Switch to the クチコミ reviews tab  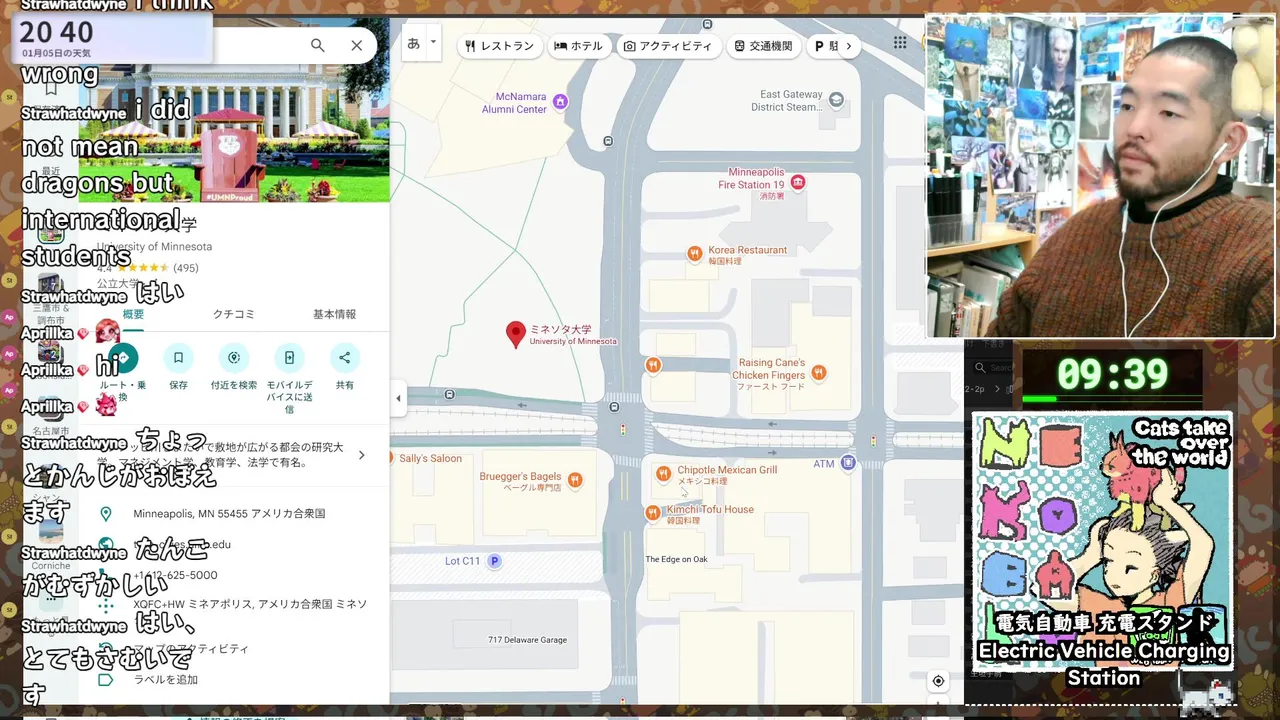[x=234, y=314]
